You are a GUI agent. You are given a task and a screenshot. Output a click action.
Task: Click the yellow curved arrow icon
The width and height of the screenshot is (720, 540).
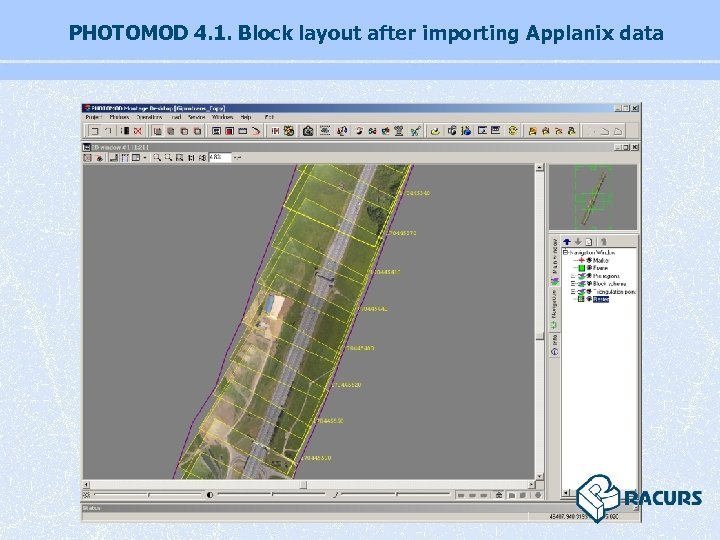pos(435,131)
